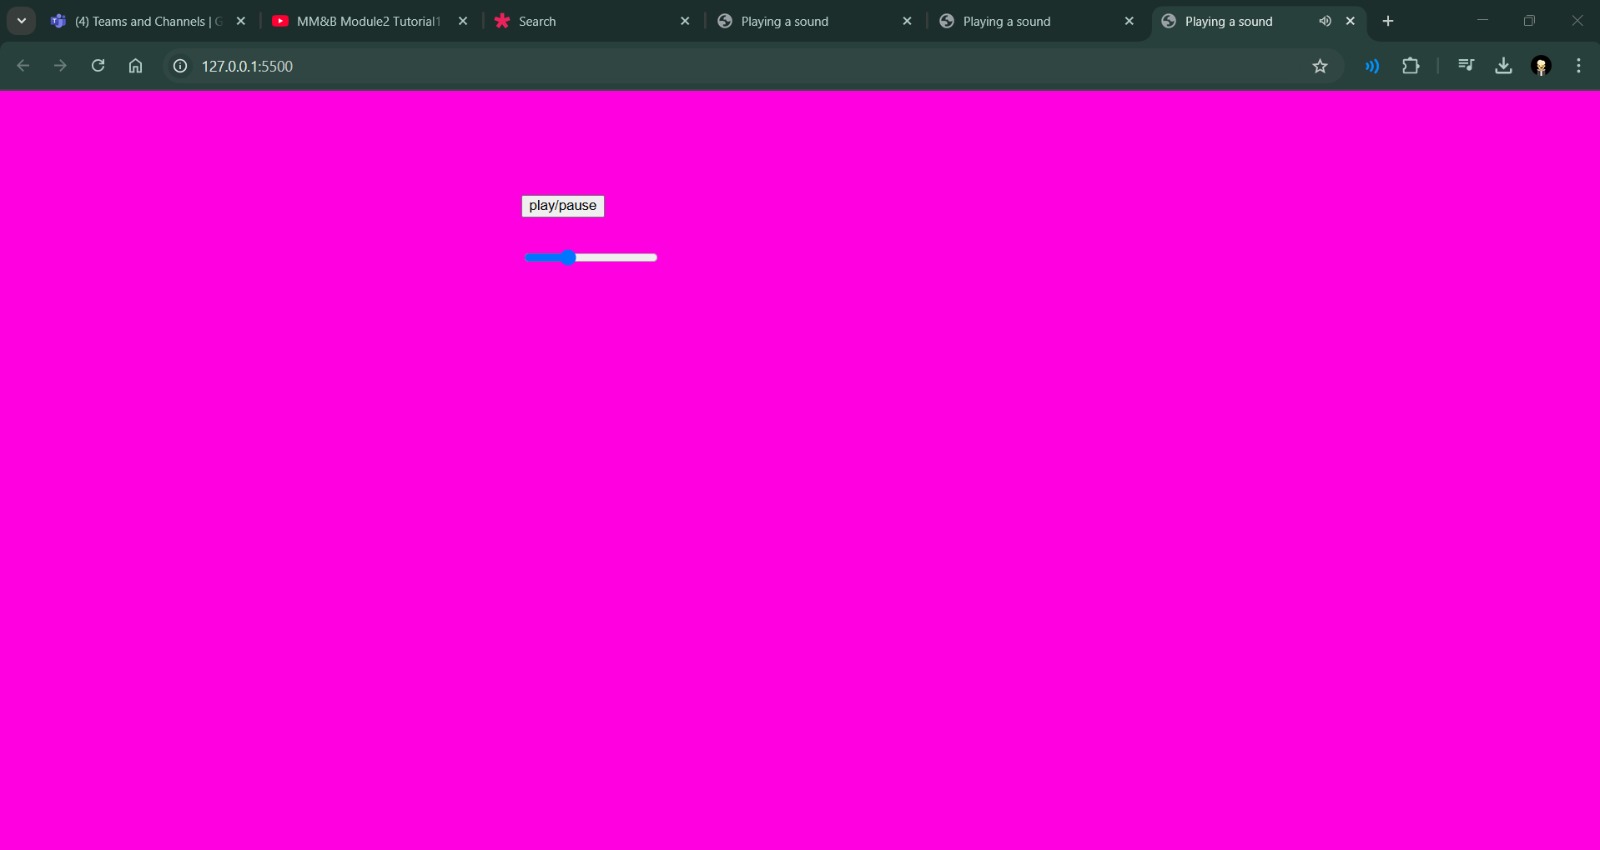Switch to the Teams and Channels tab
This screenshot has height=850, width=1600.
(x=148, y=21)
